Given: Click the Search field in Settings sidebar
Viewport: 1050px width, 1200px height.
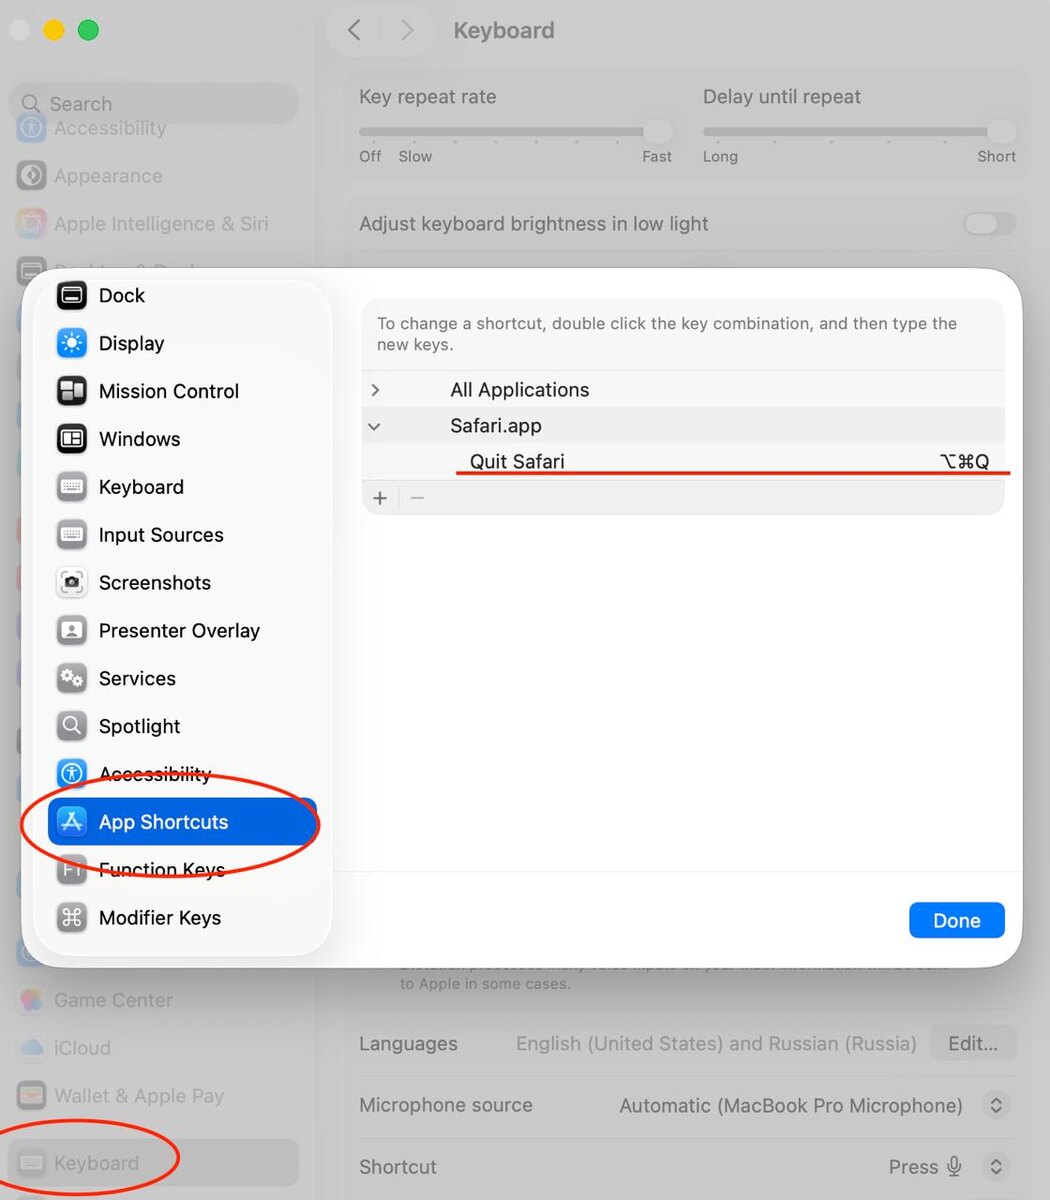Looking at the screenshot, I should click(154, 104).
